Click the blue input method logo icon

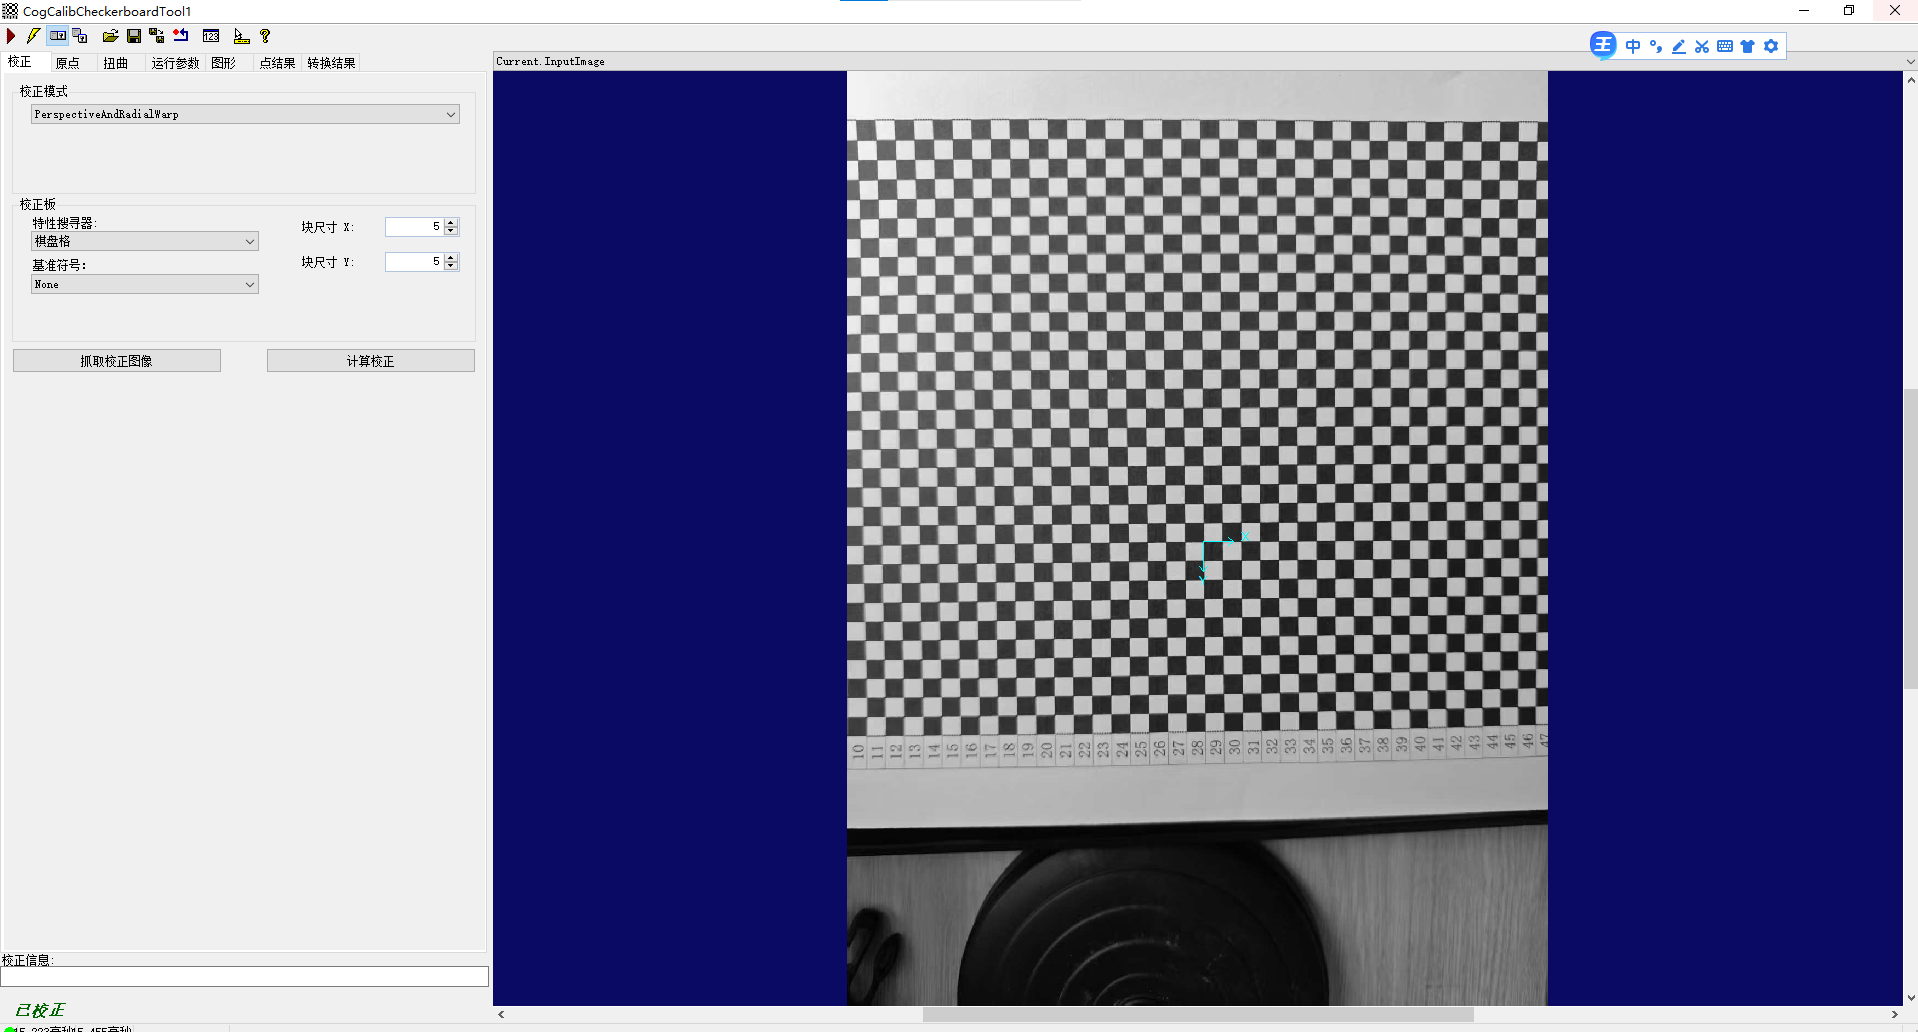tap(1603, 45)
